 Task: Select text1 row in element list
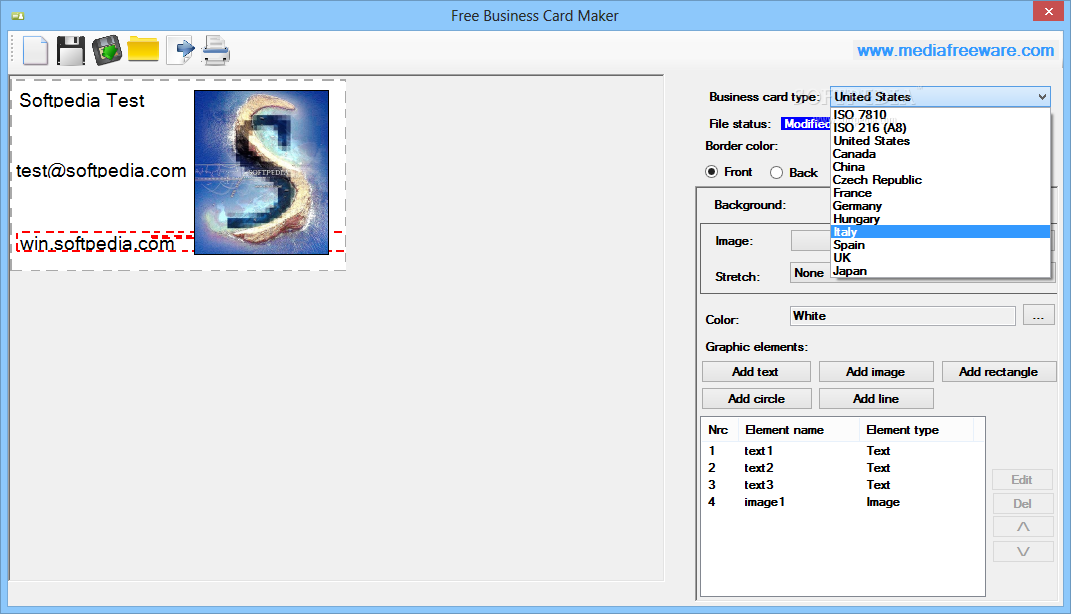tap(843, 451)
